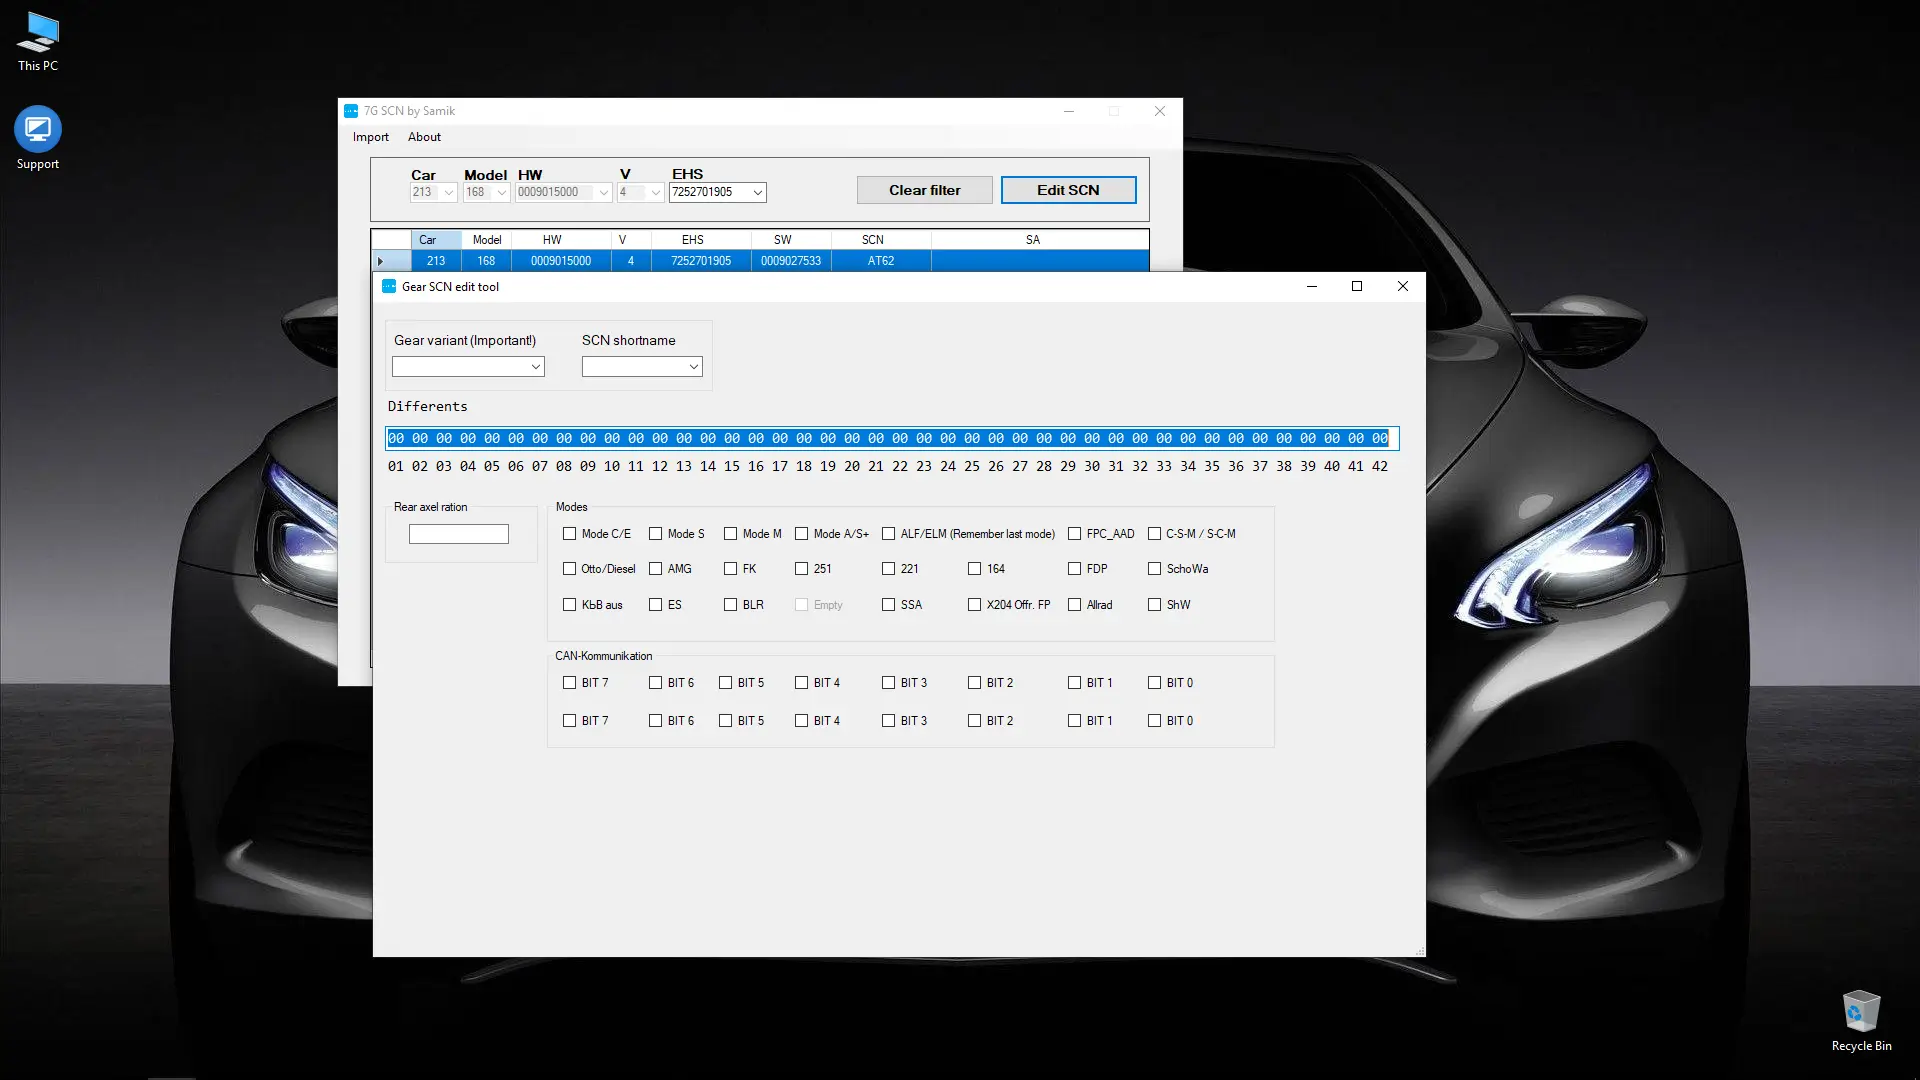Open the Import menu
This screenshot has height=1080, width=1920.
(370, 137)
